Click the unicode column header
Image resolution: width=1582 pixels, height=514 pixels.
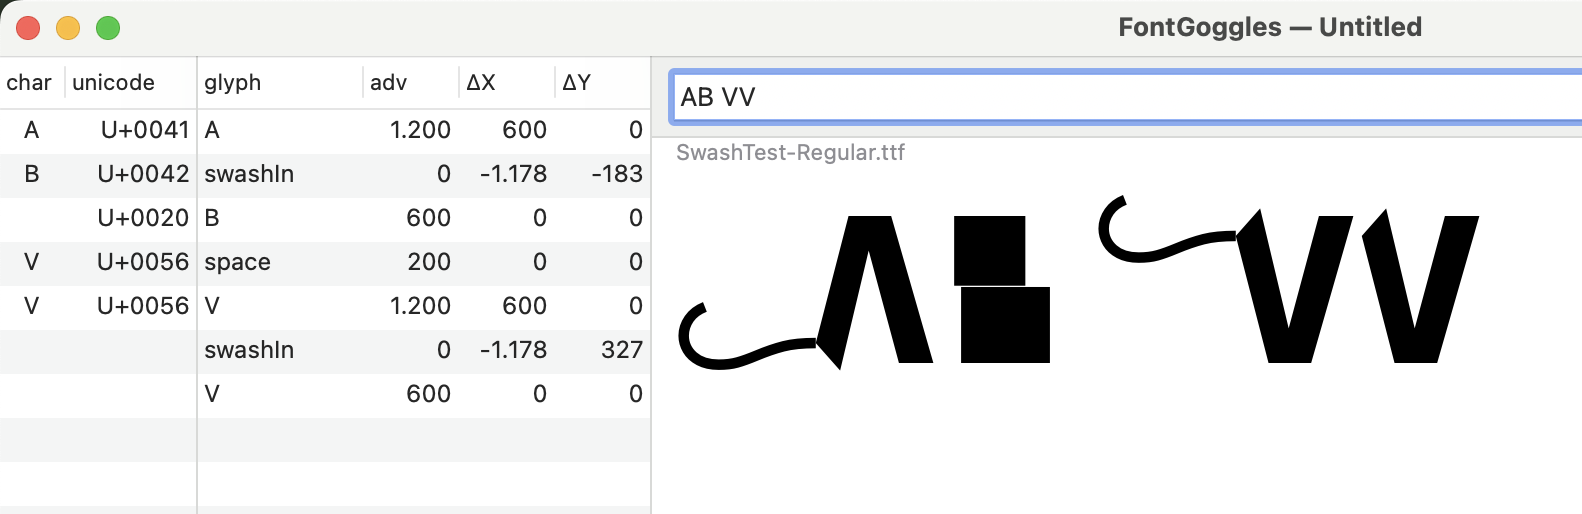[113, 83]
